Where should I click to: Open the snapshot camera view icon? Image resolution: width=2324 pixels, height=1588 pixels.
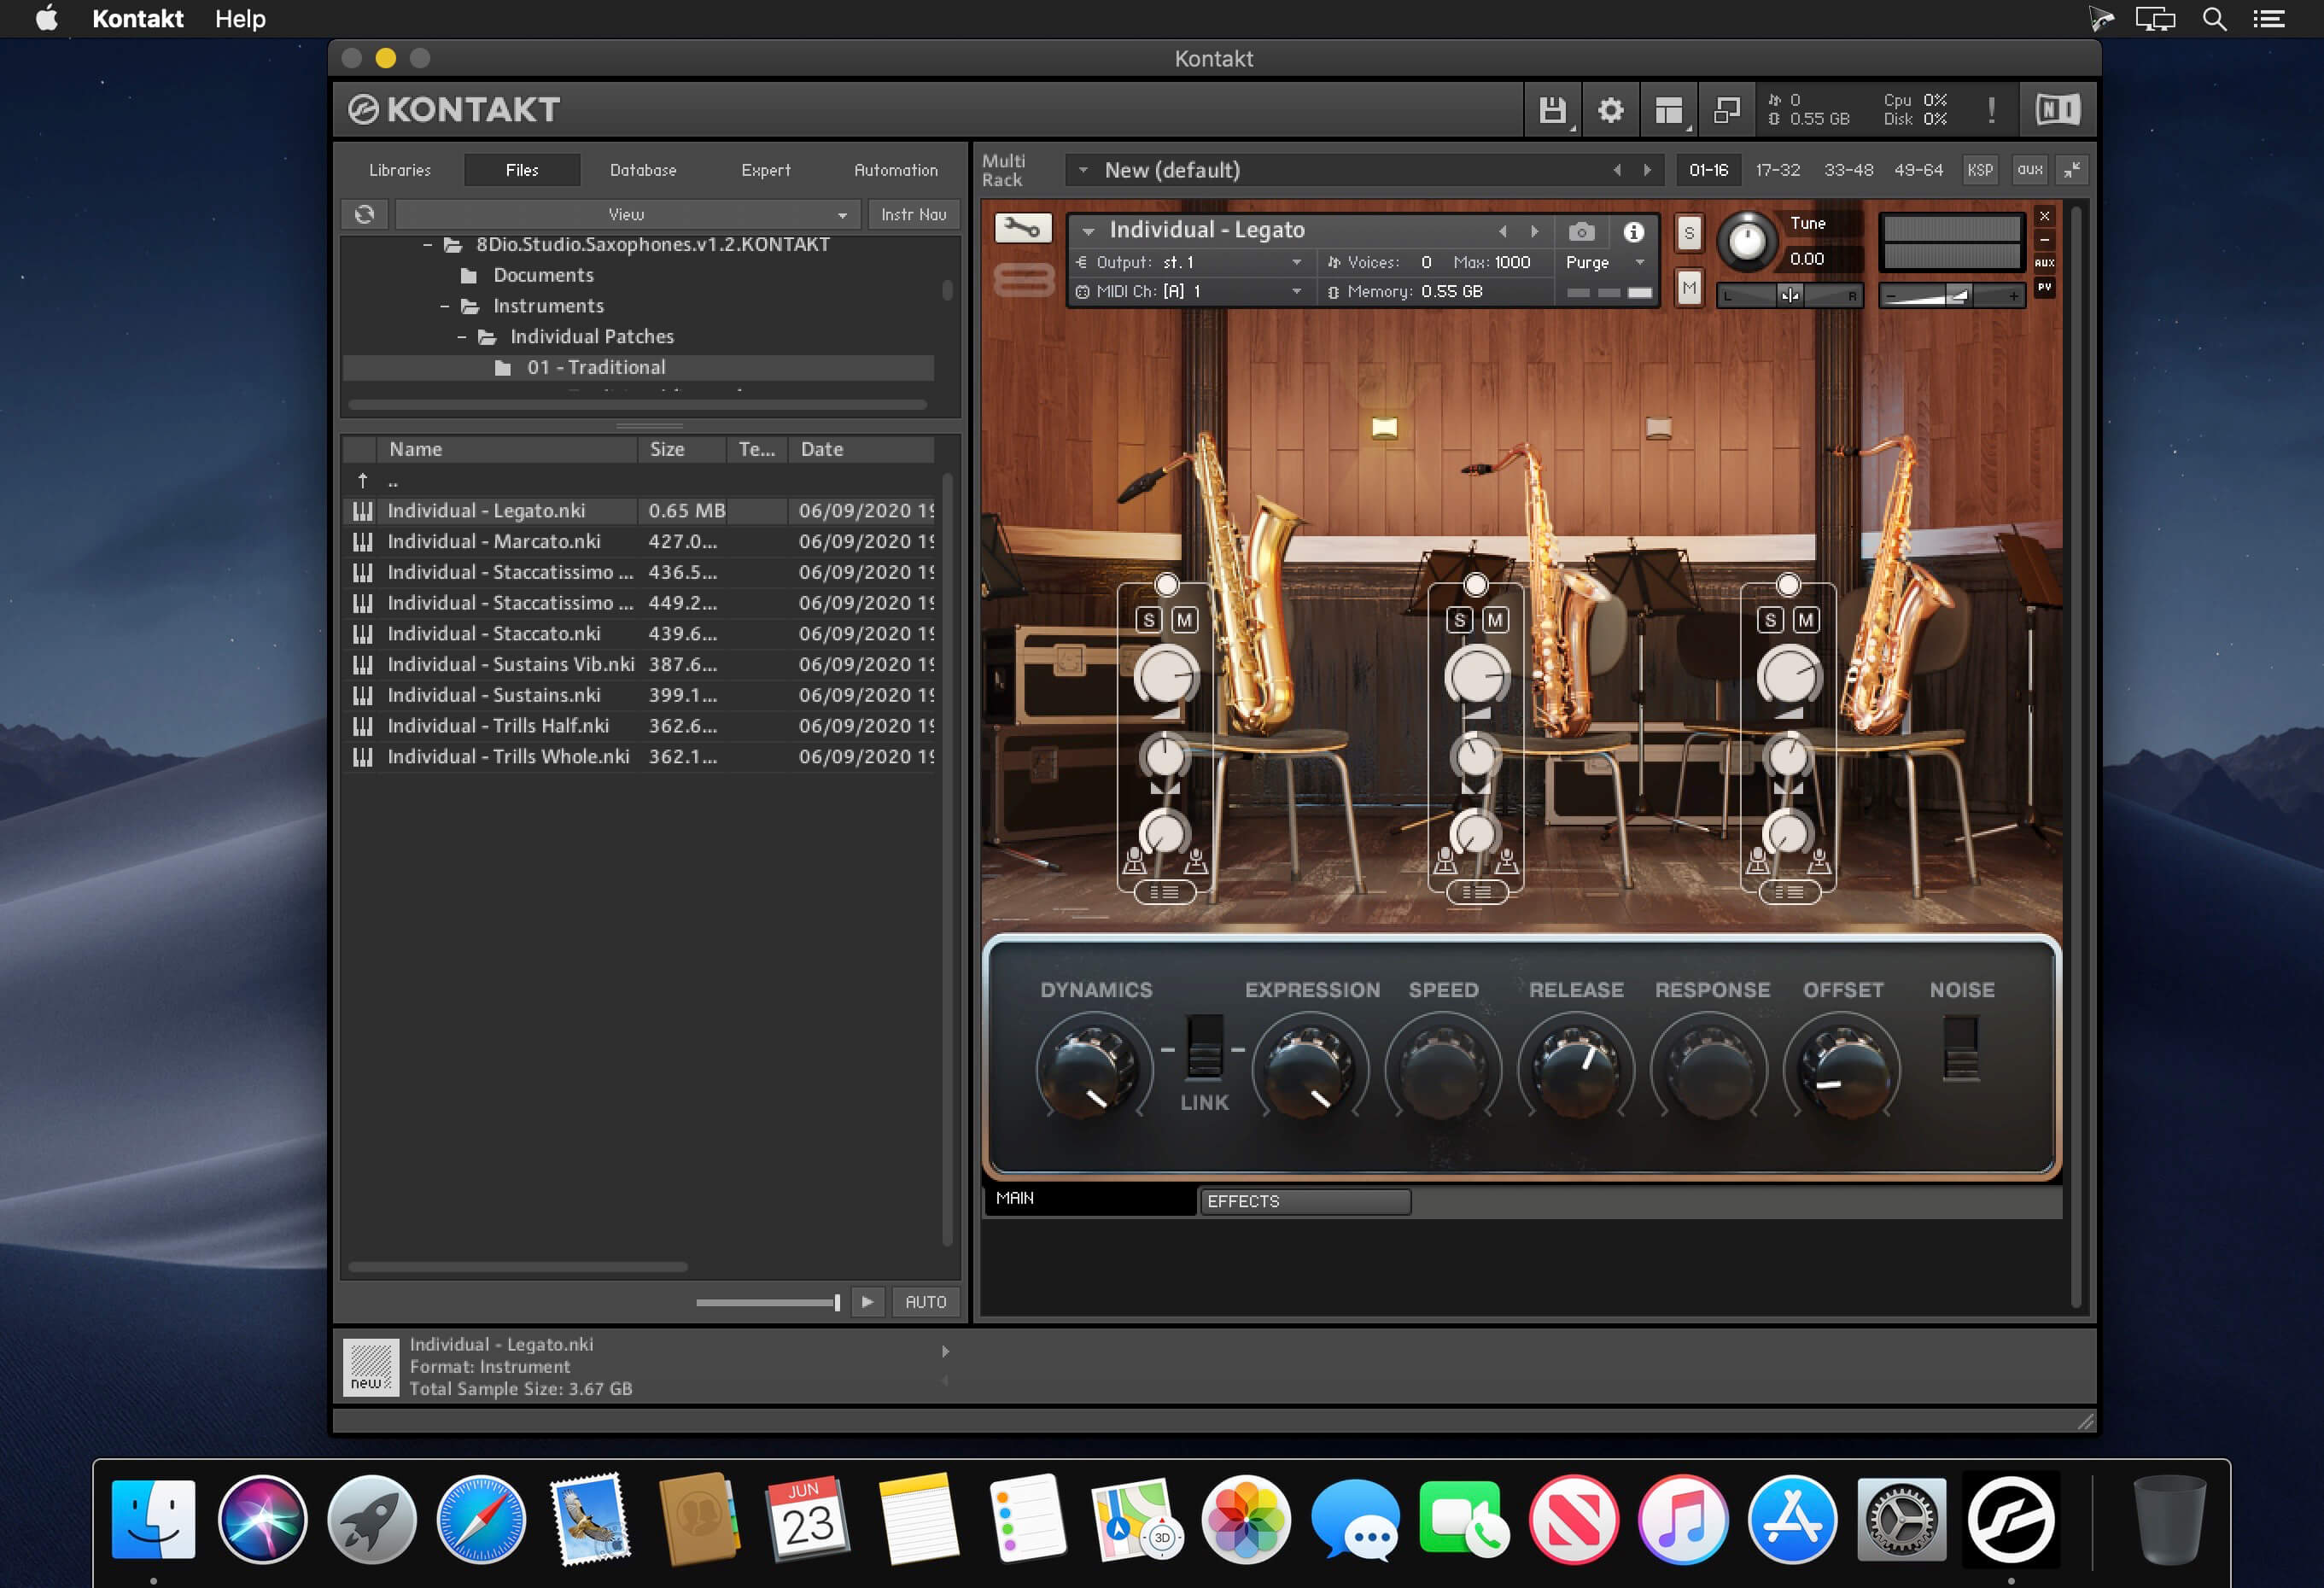pyautogui.click(x=1581, y=232)
